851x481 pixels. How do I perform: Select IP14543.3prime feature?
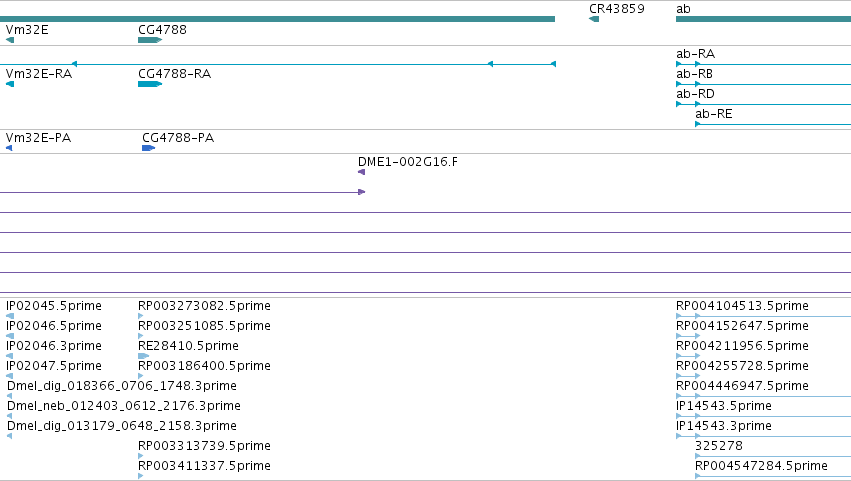tap(723, 426)
